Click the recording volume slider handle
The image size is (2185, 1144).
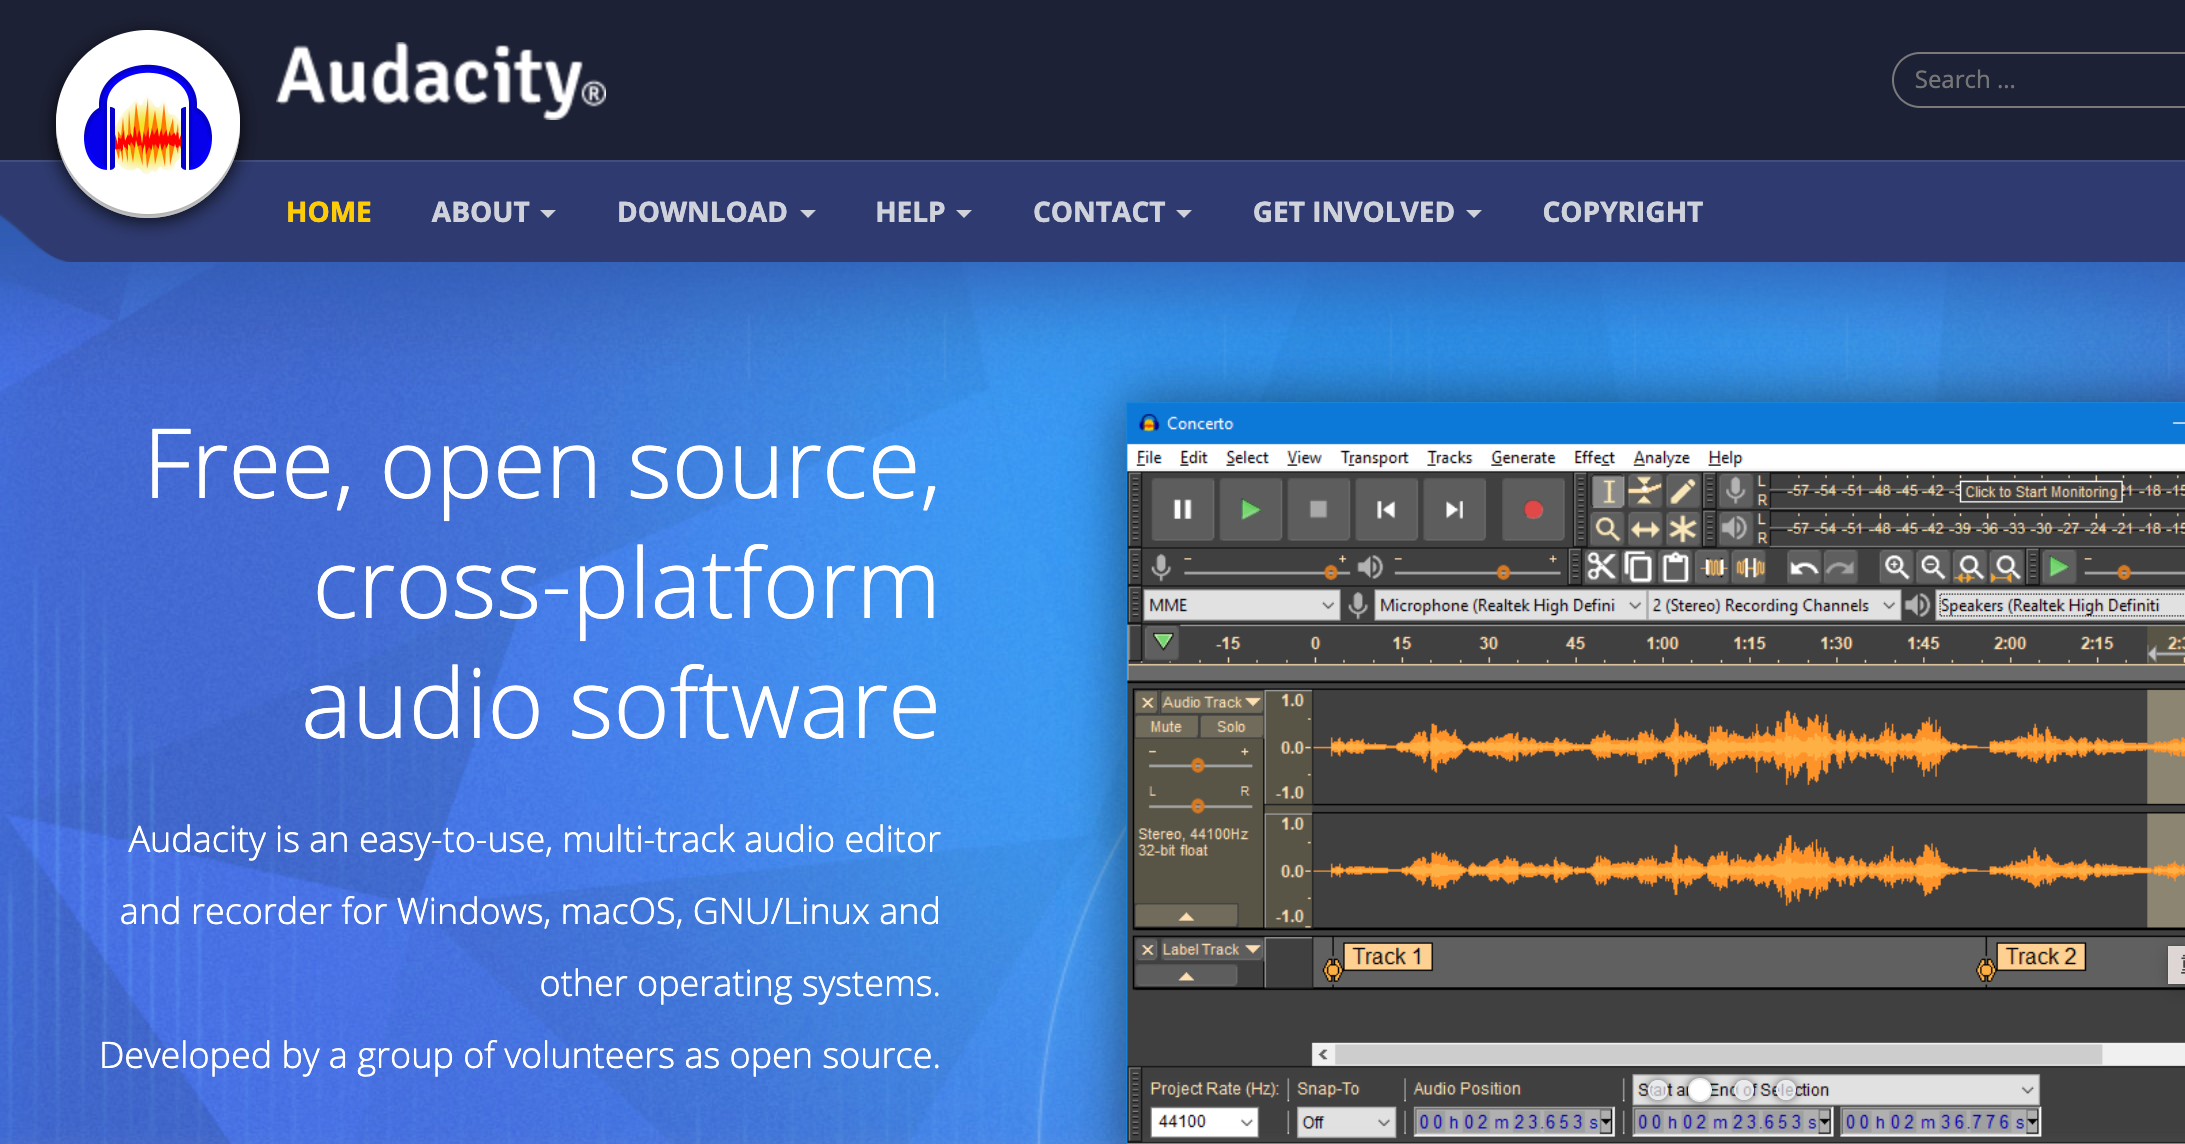pyautogui.click(x=1330, y=572)
